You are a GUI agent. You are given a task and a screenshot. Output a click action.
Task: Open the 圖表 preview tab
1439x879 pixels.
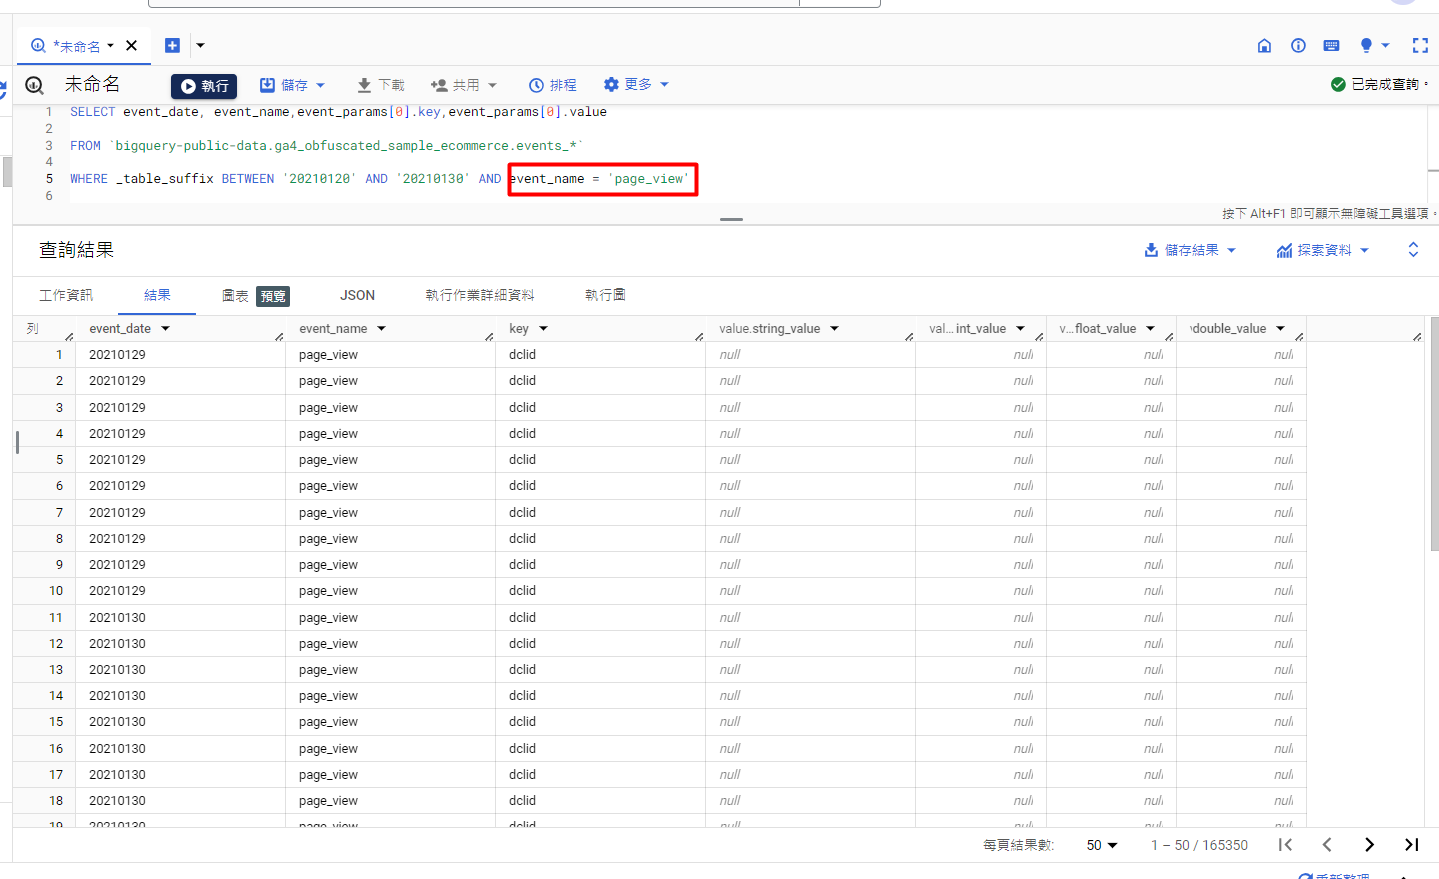pos(255,295)
